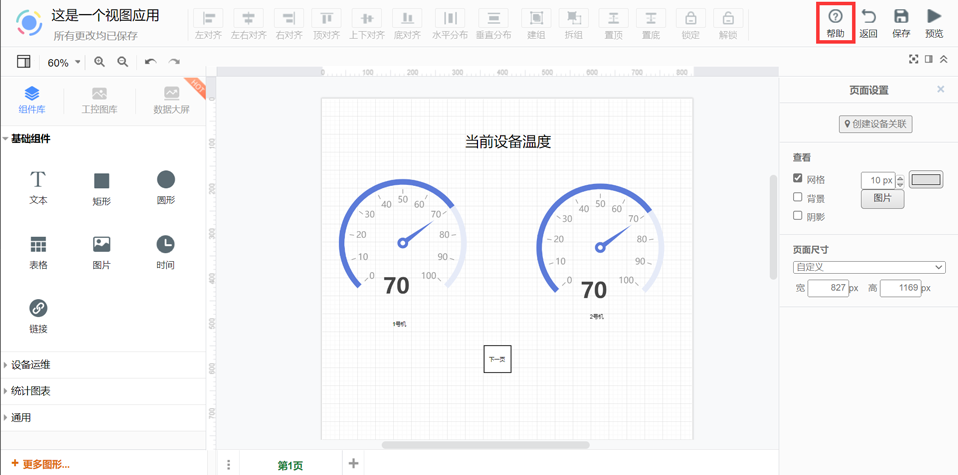Click the 创建设备关联 button
The image size is (958, 475).
click(875, 124)
